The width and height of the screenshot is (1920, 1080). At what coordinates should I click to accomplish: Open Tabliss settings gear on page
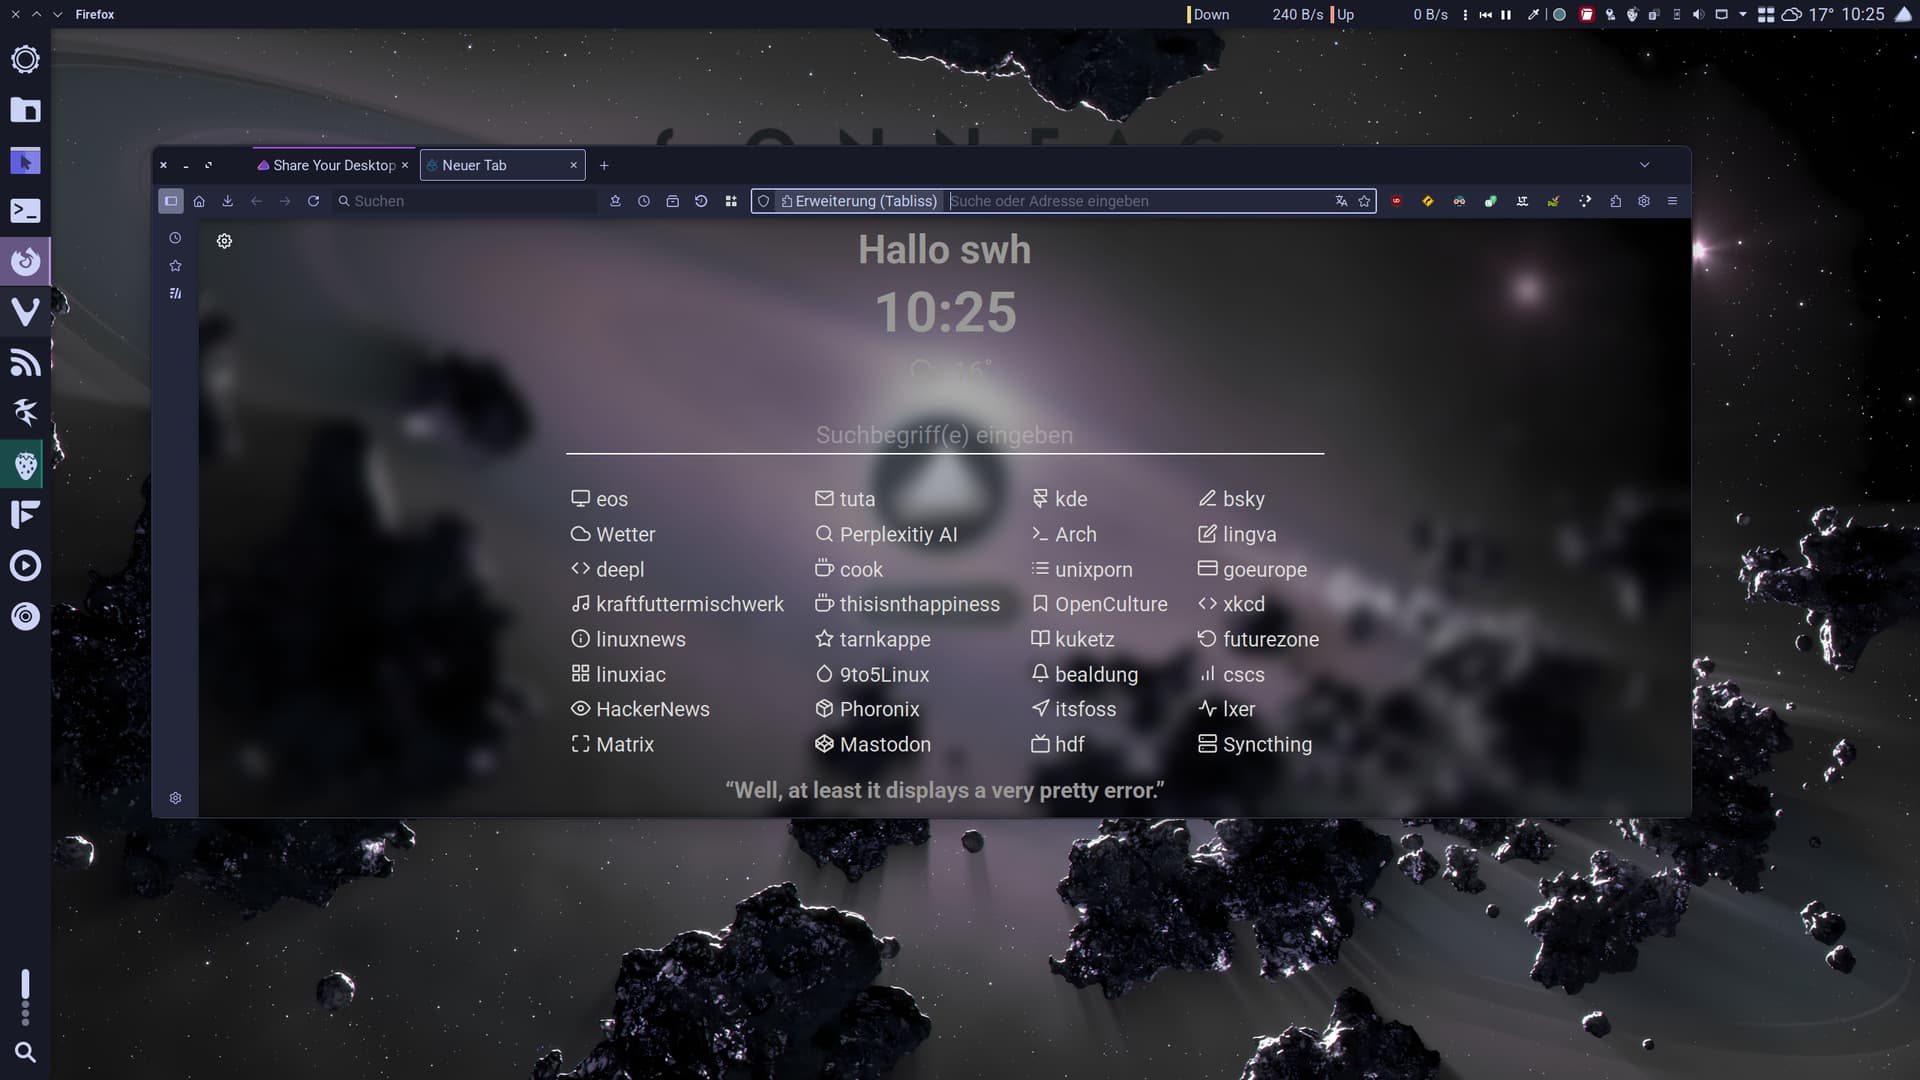[224, 241]
